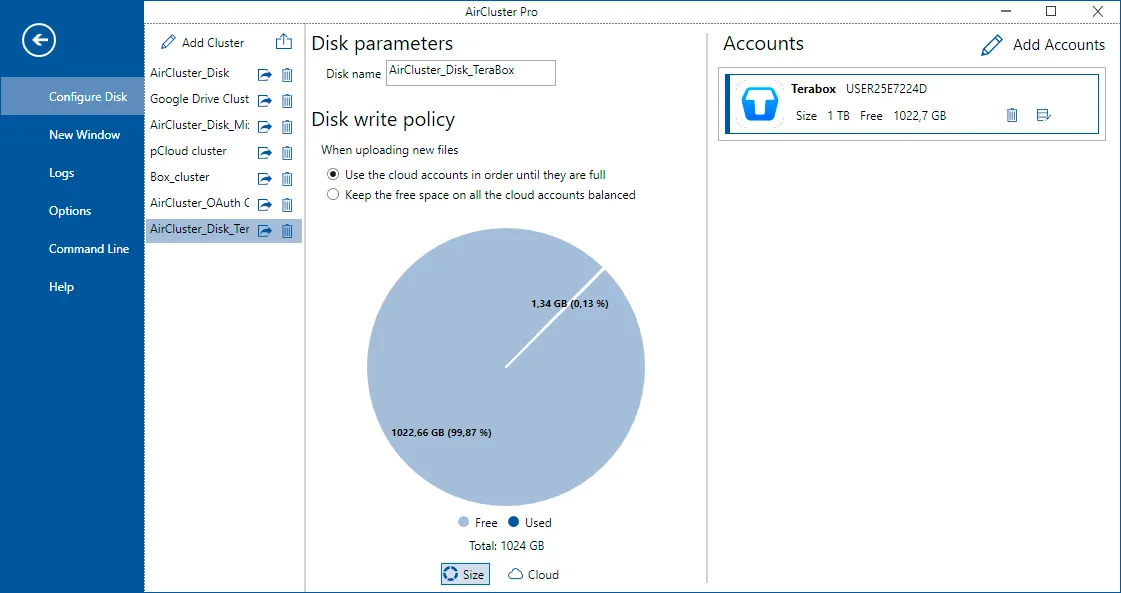
Task: Click the export clusters upload icon
Action: pos(284,41)
